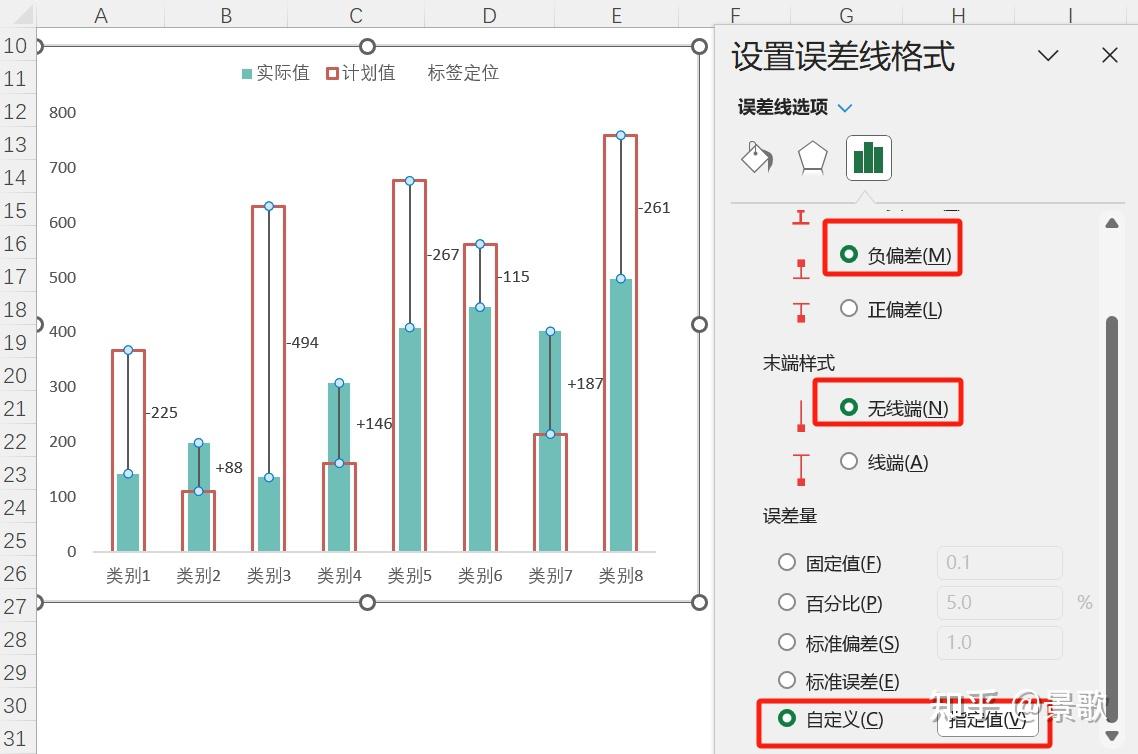Select the 标准偏差 radio button
This screenshot has height=754, width=1138.
pos(787,643)
